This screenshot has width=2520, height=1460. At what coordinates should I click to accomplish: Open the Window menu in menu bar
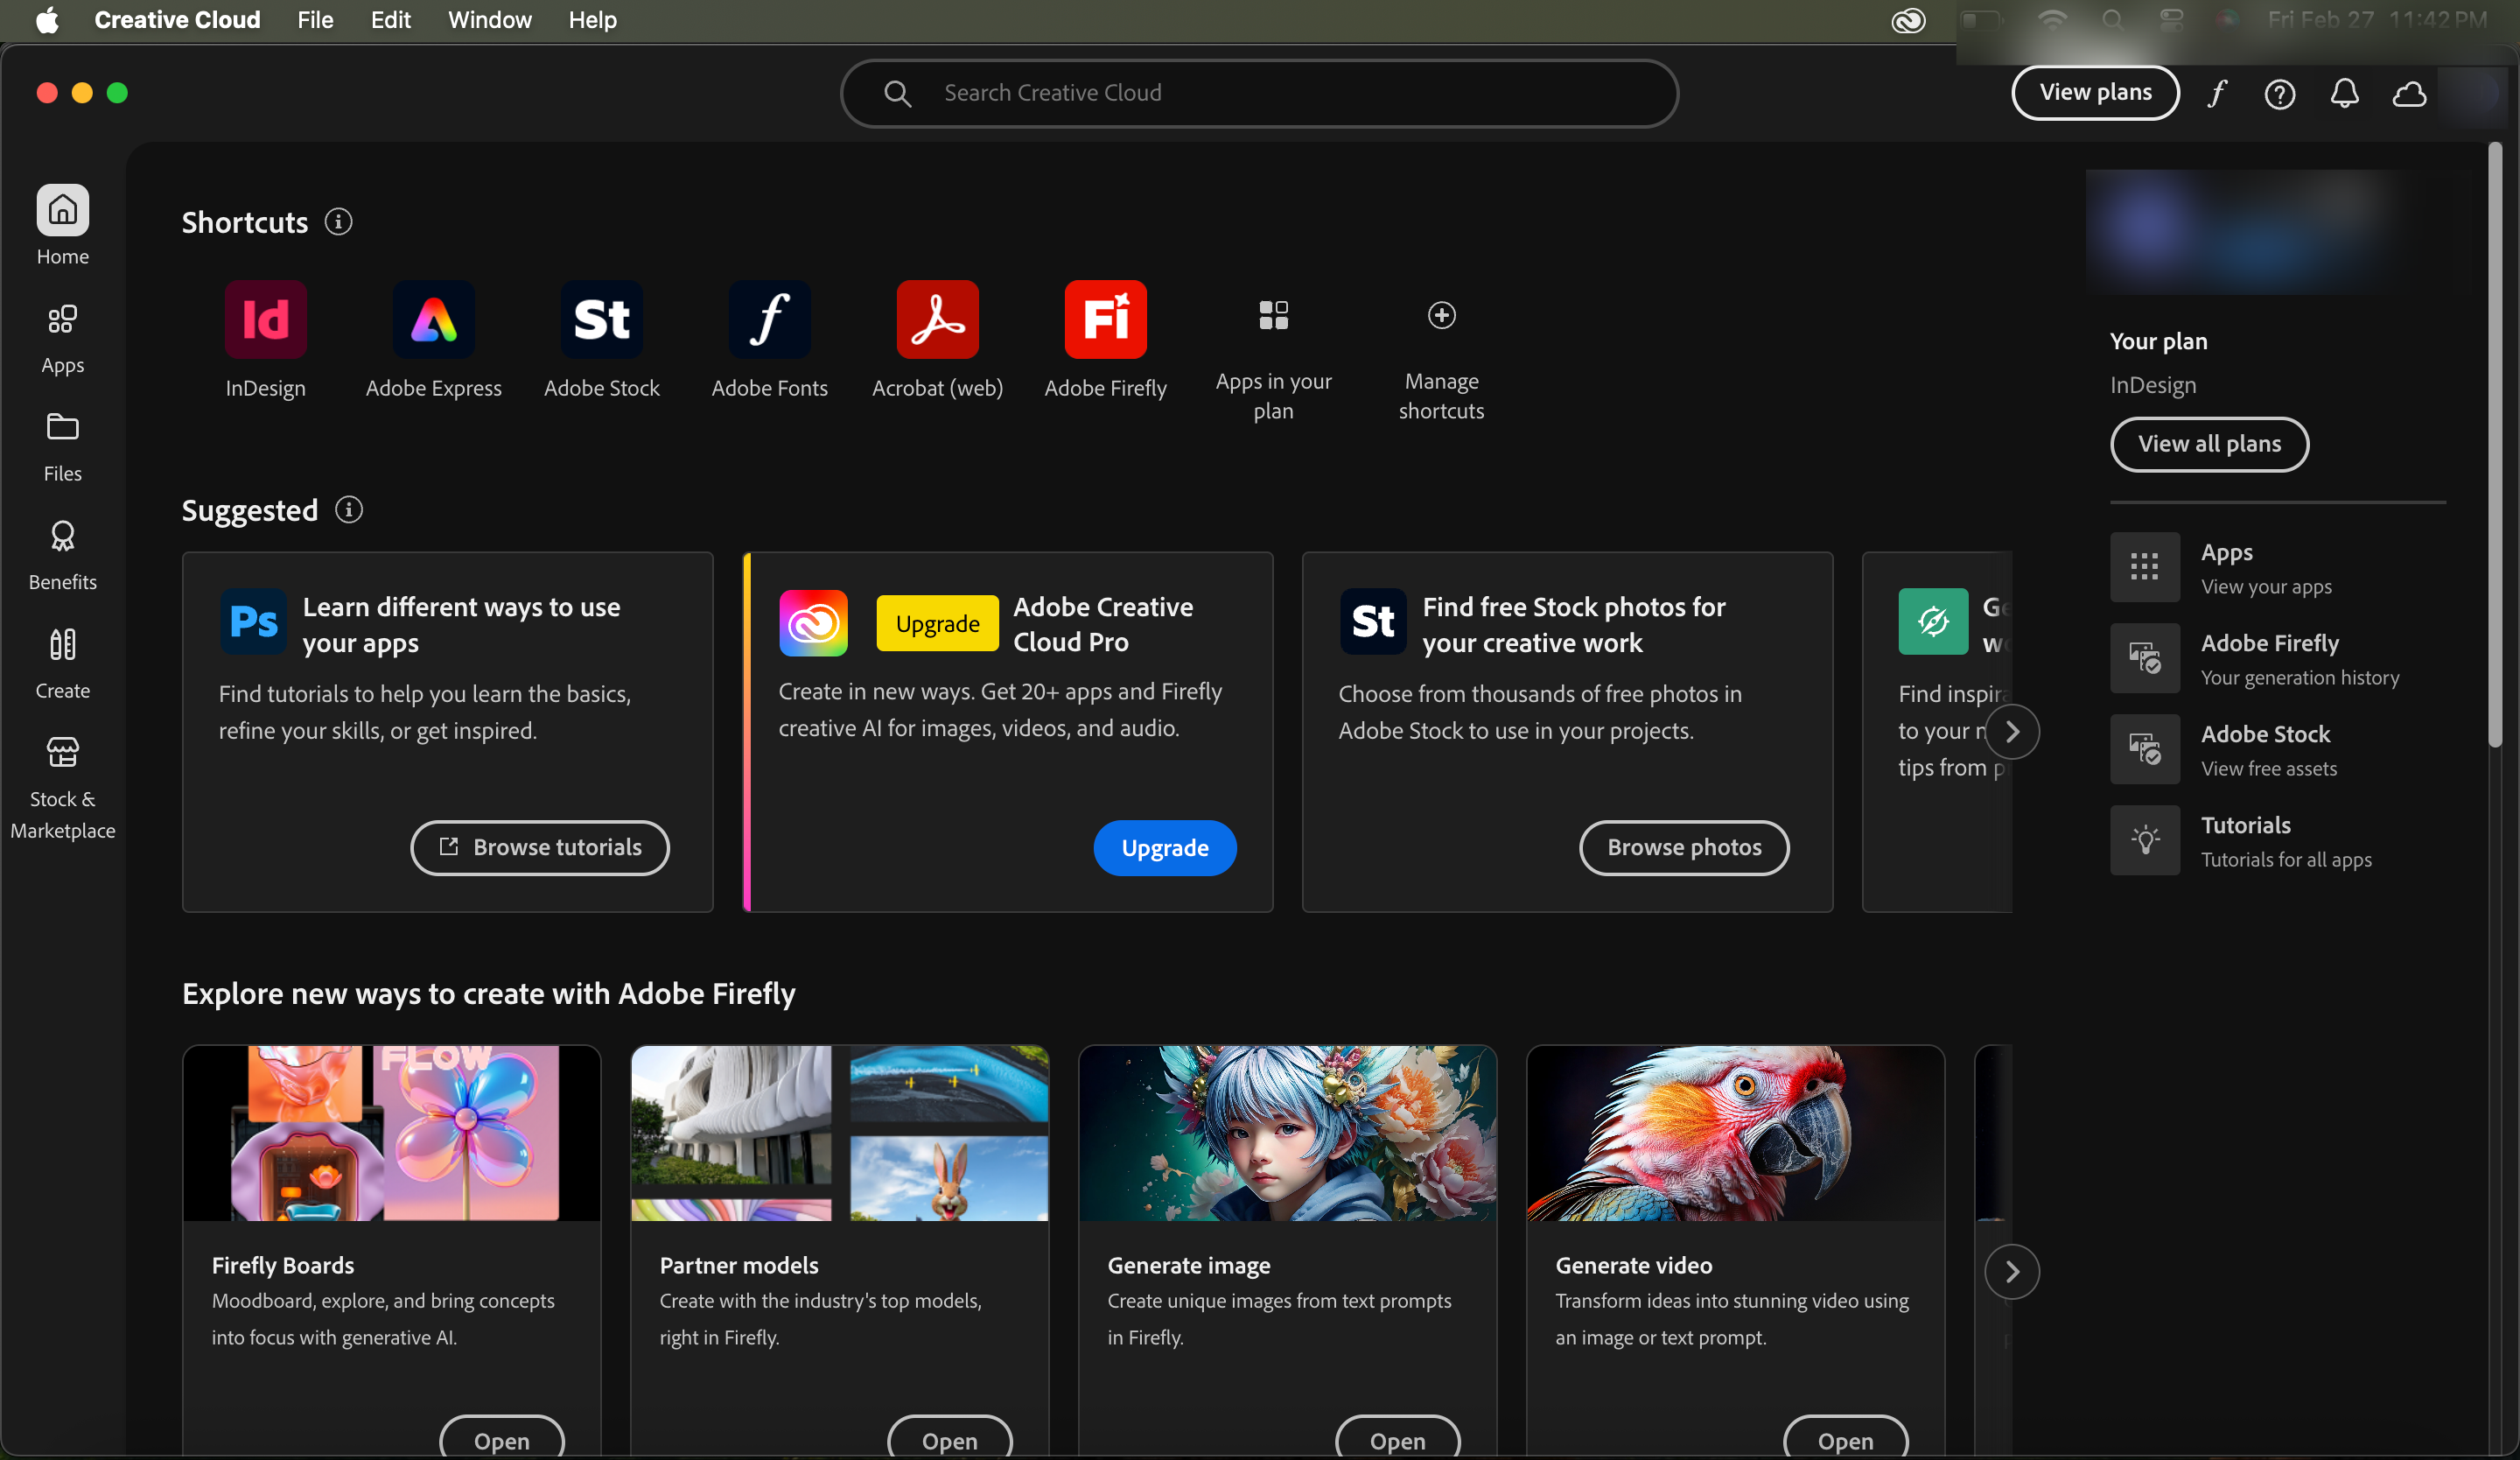489,20
